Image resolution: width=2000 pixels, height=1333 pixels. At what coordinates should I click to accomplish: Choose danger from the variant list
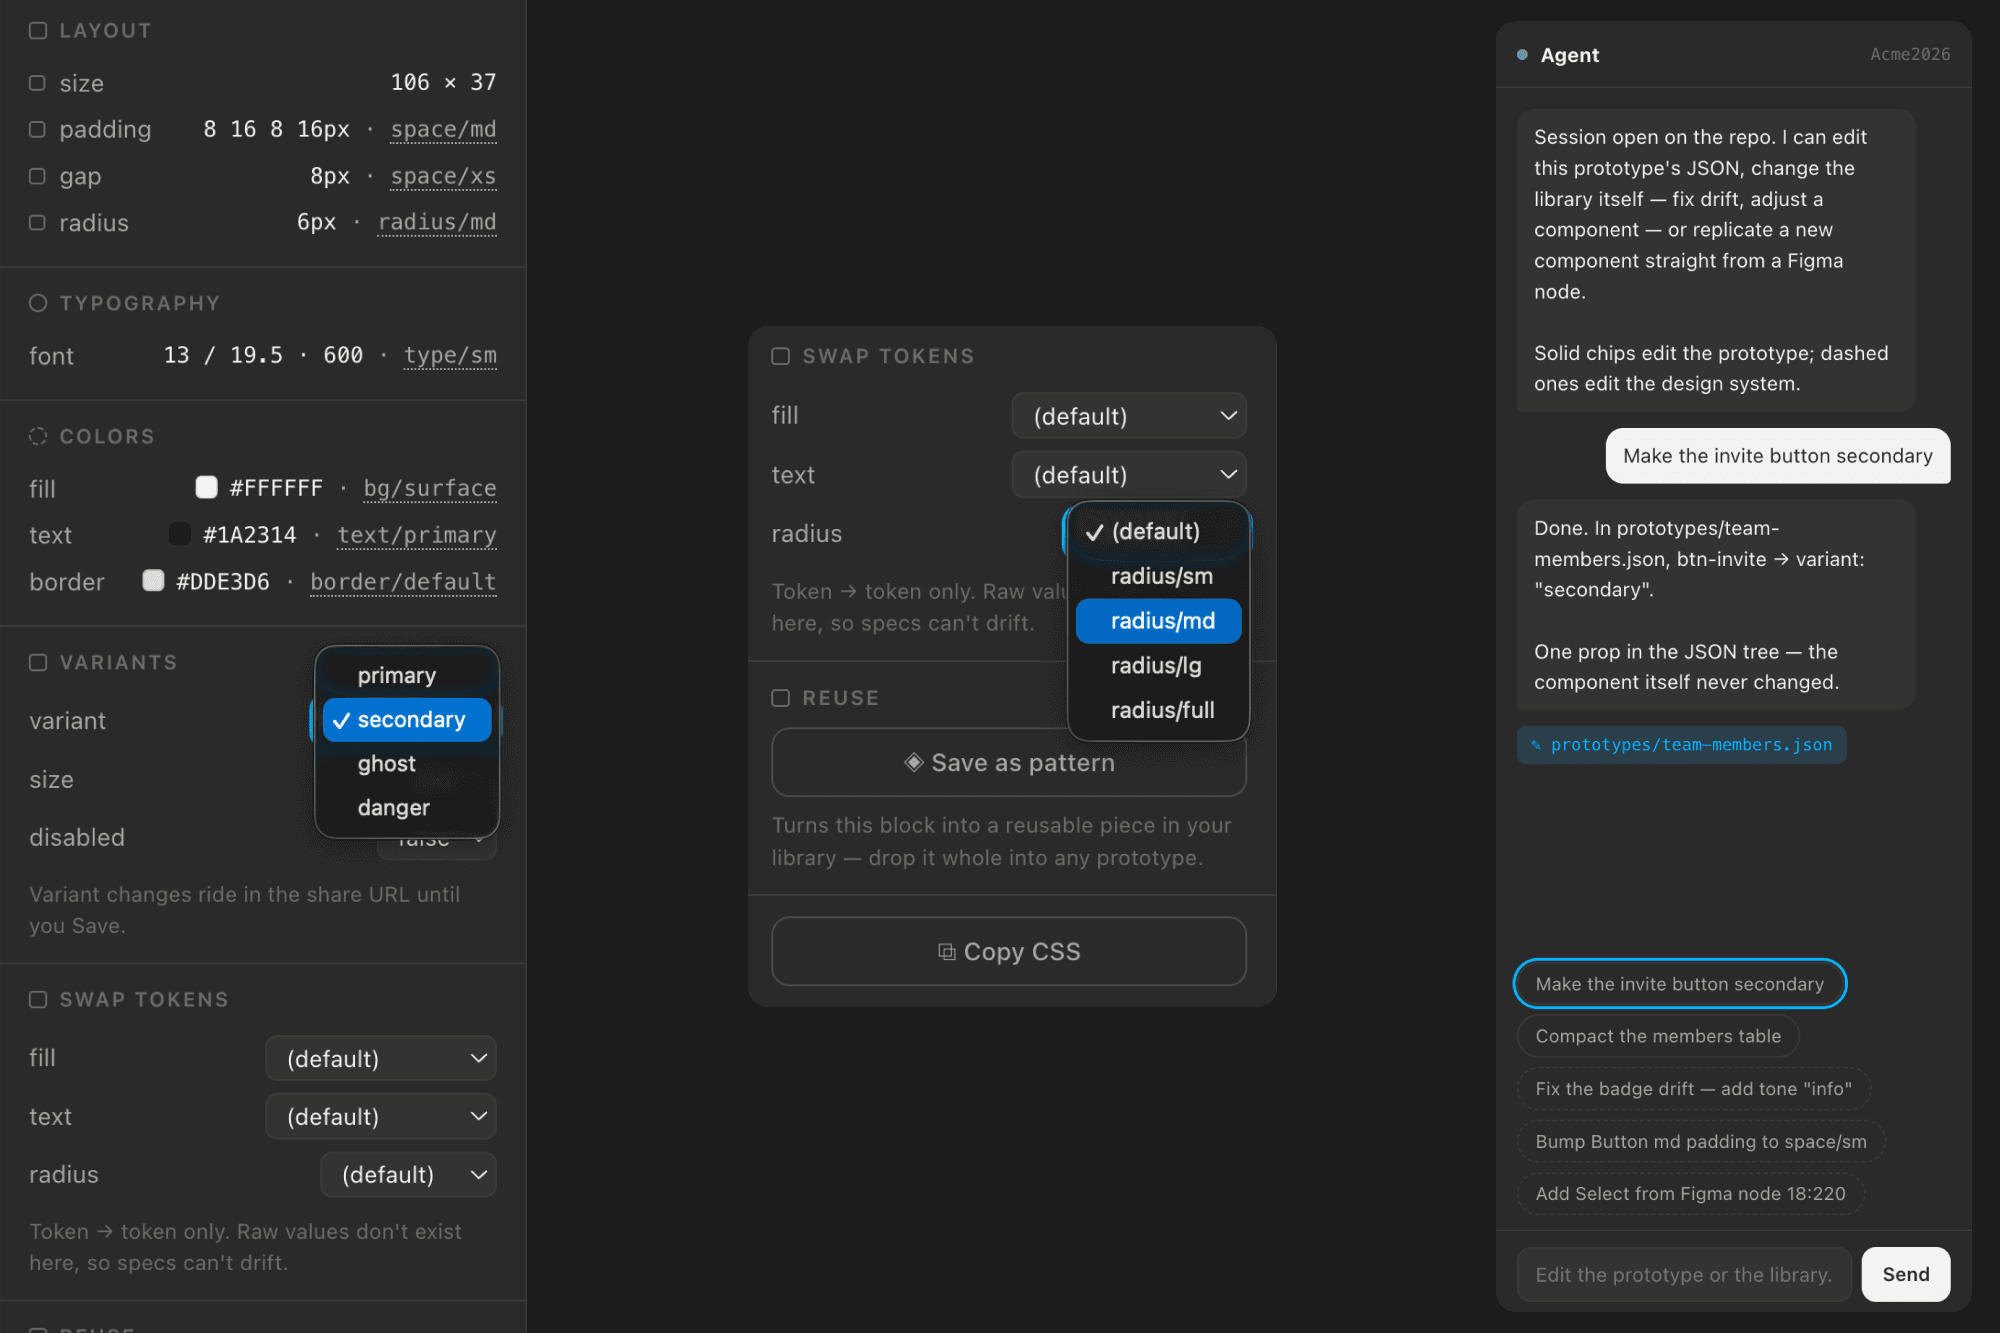tap(407, 808)
